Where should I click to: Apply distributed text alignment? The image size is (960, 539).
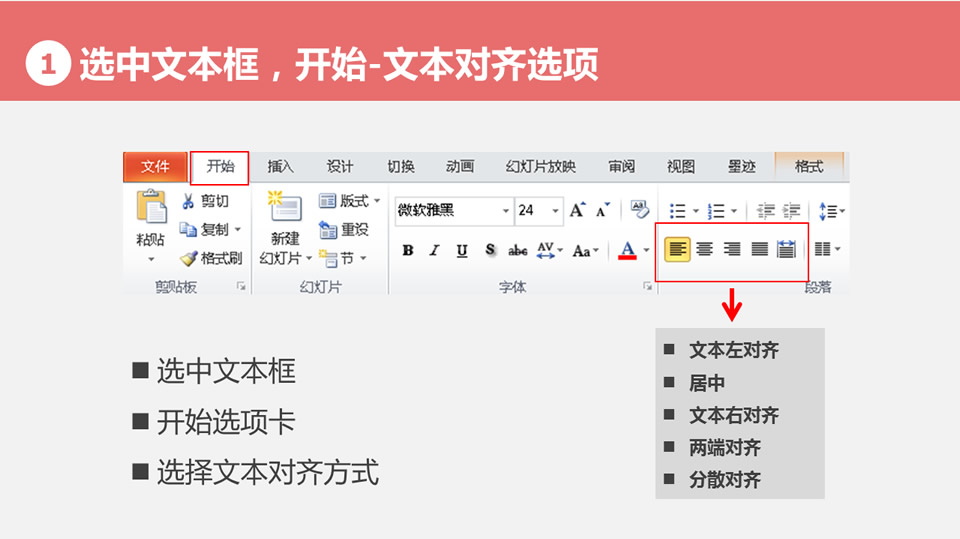(x=787, y=249)
